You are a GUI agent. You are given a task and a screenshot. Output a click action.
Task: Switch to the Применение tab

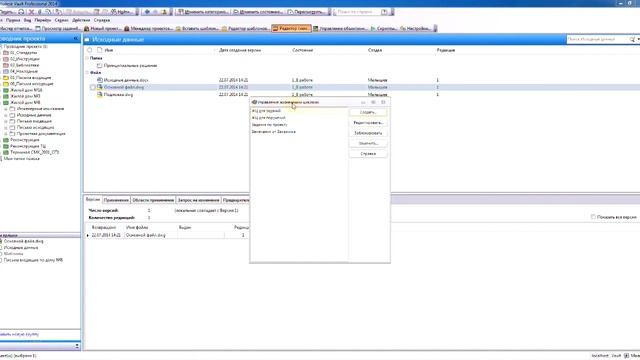(x=116, y=200)
